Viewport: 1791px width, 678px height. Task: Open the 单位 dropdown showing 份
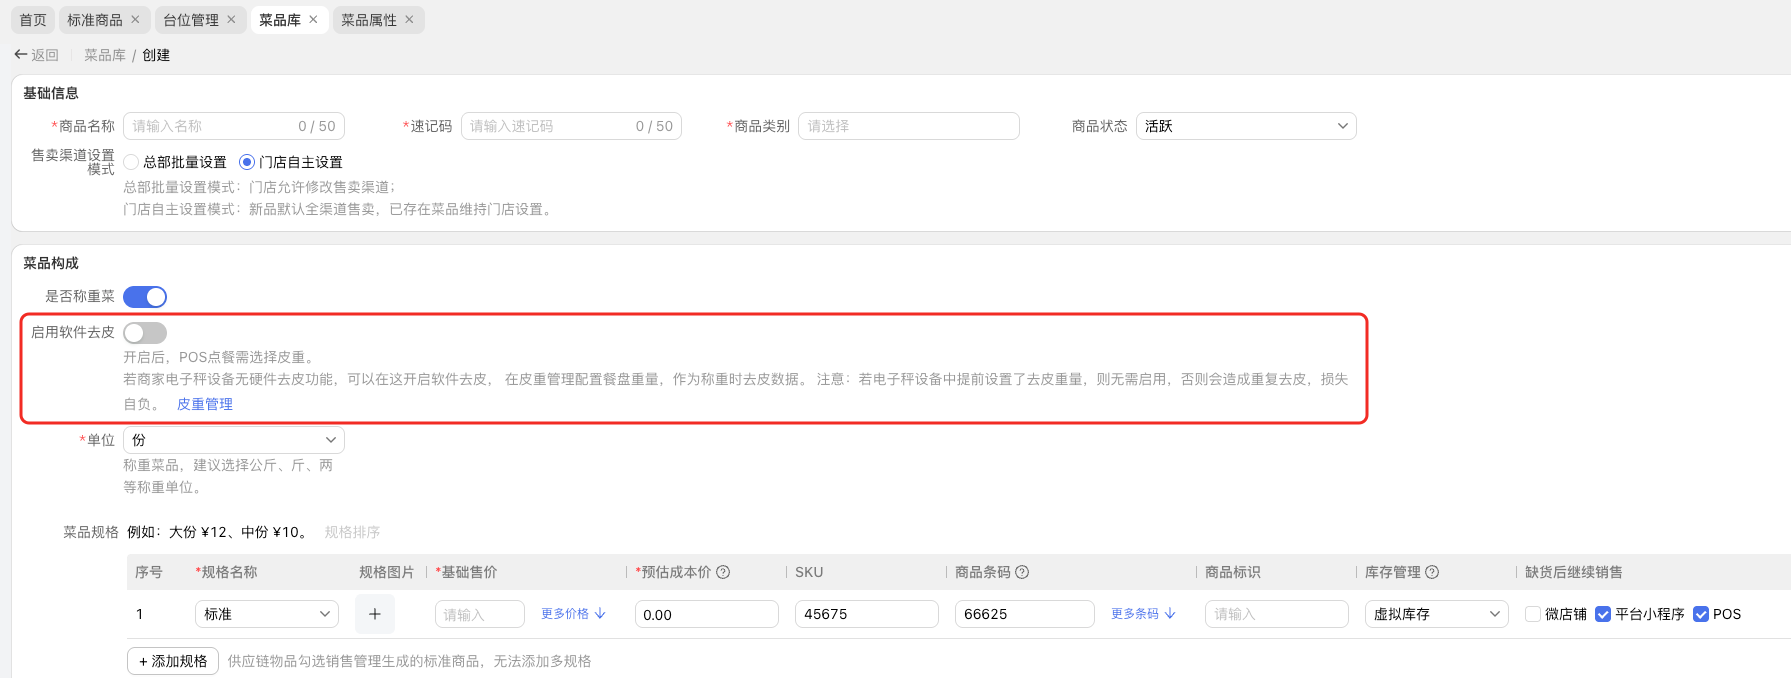coord(234,440)
